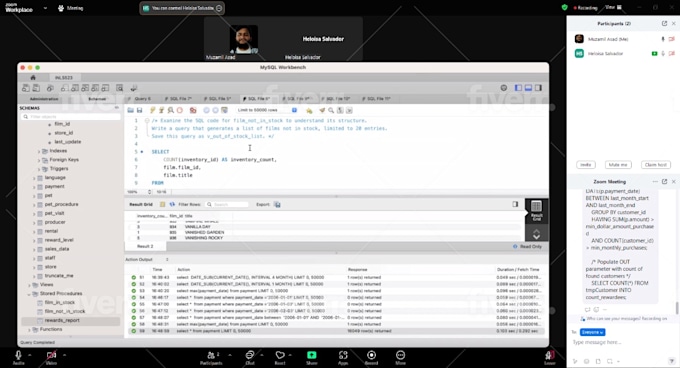The height and width of the screenshot is (368, 680).
Task: Open the Query 6 tab
Action: [x=142, y=99]
